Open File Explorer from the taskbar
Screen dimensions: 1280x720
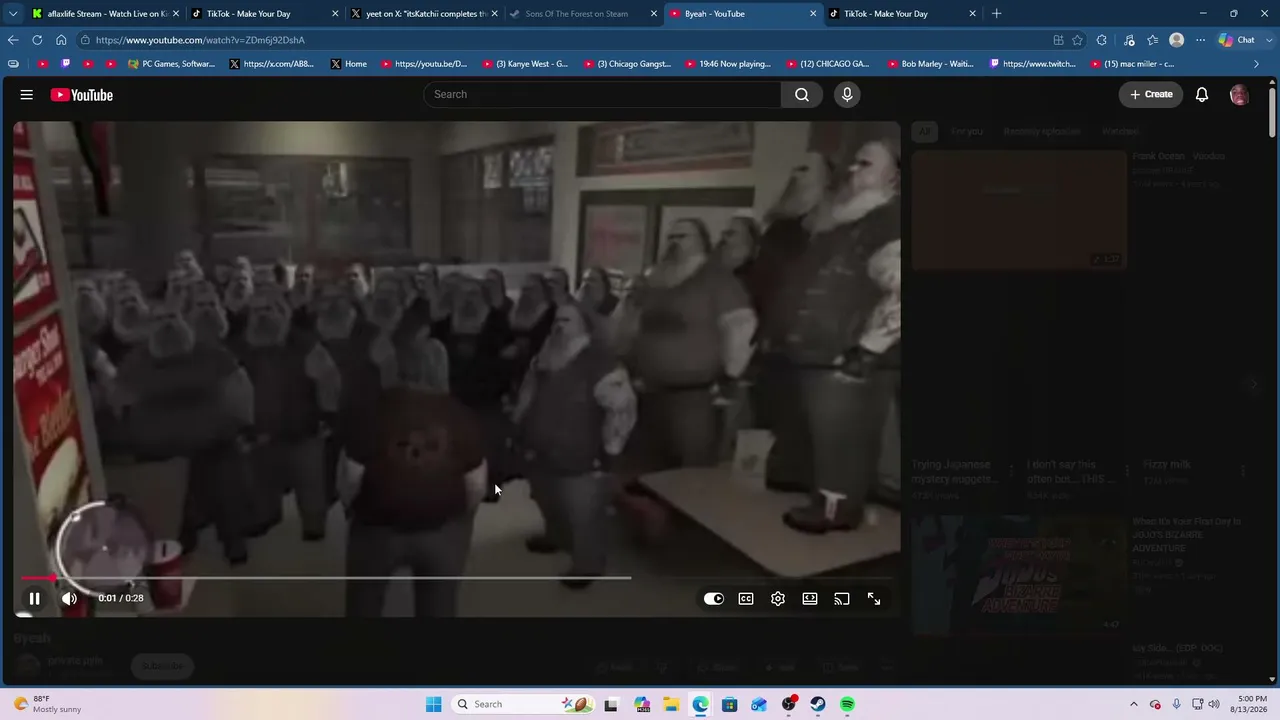671,704
